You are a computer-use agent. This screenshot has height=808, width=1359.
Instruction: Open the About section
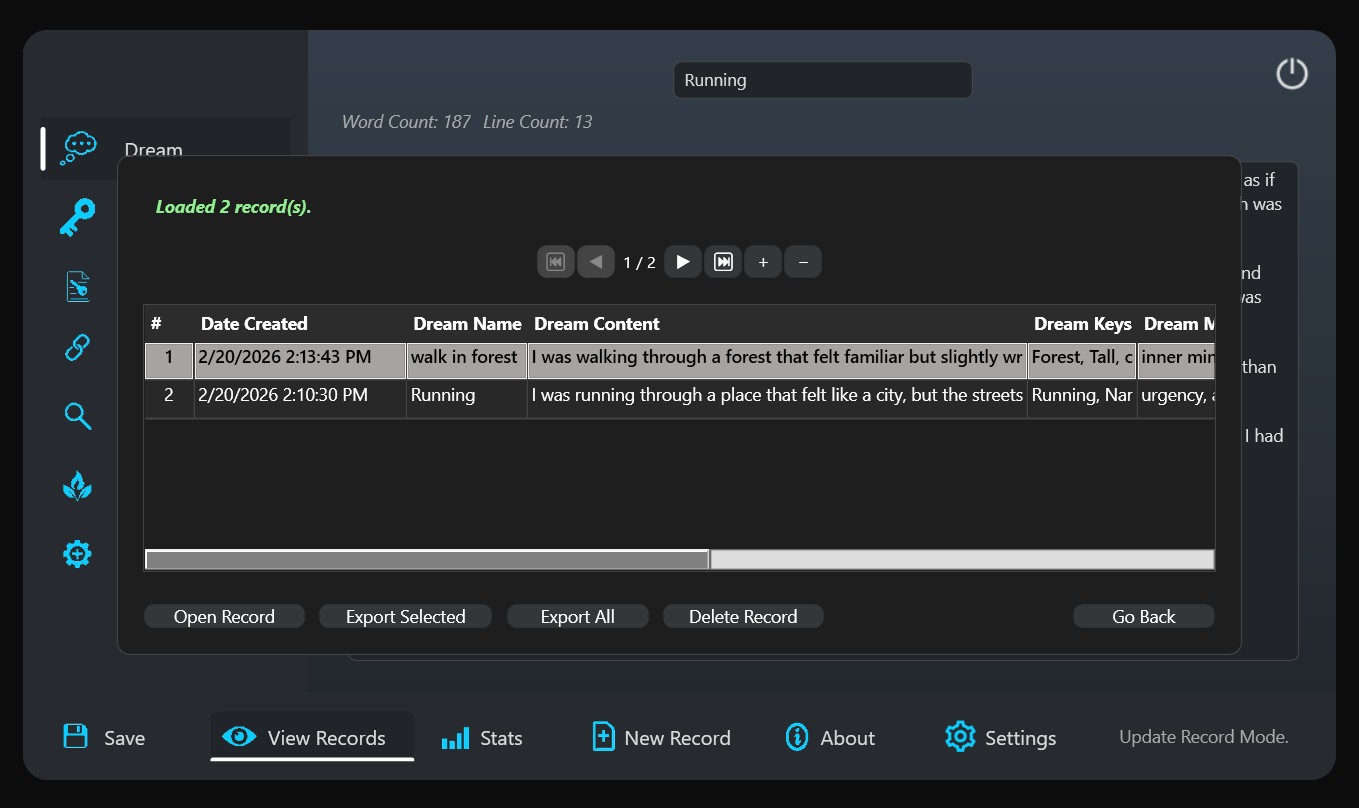click(x=830, y=738)
